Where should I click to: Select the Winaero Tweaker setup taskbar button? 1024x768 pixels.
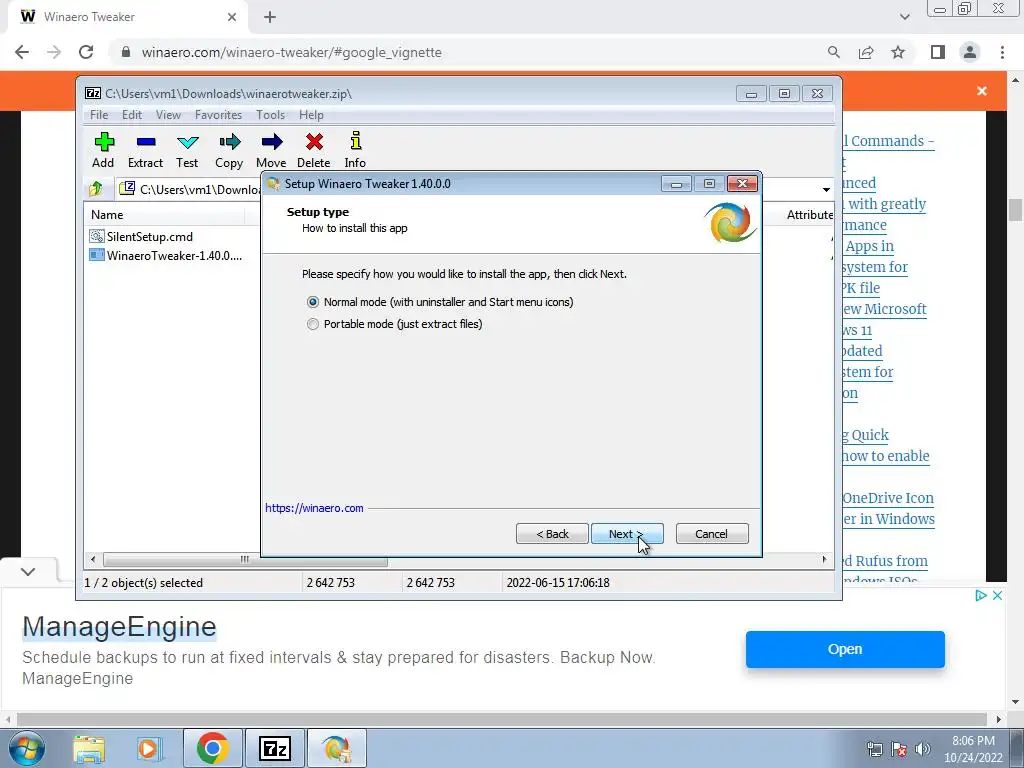(336, 748)
